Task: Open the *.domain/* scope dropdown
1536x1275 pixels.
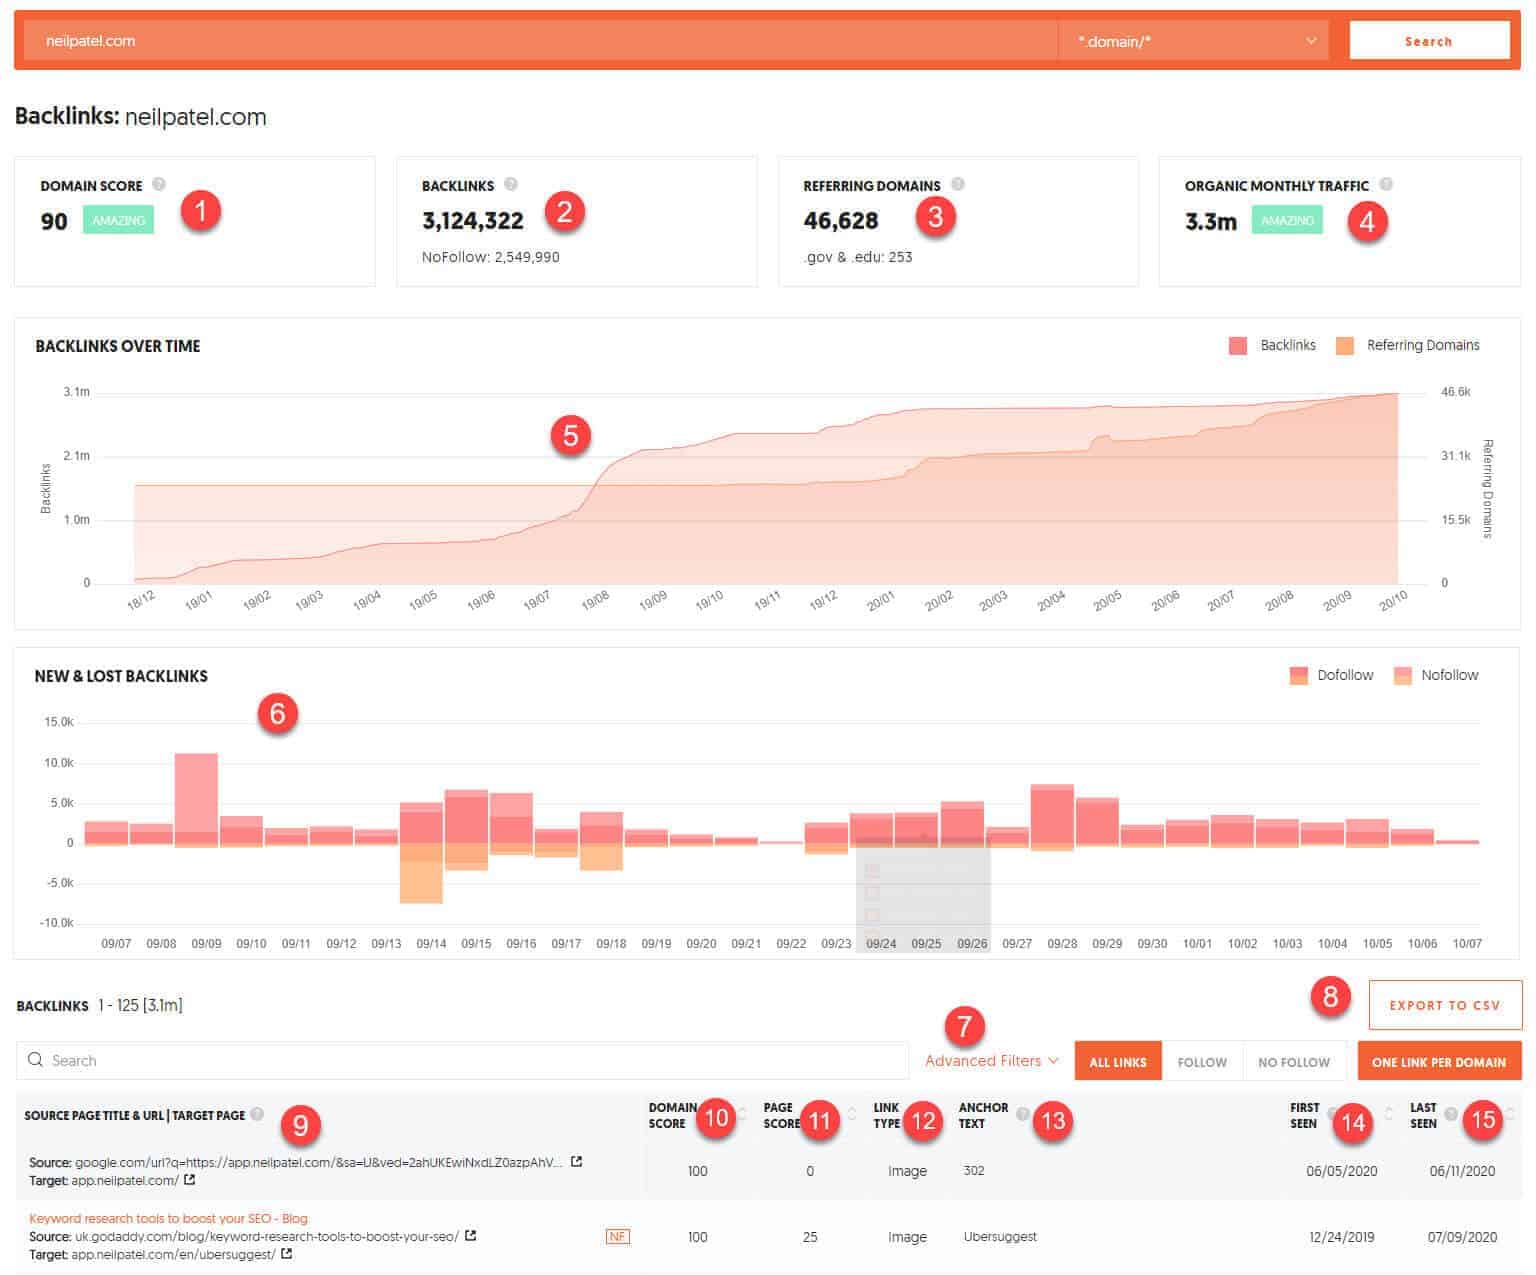Action: click(x=1195, y=41)
